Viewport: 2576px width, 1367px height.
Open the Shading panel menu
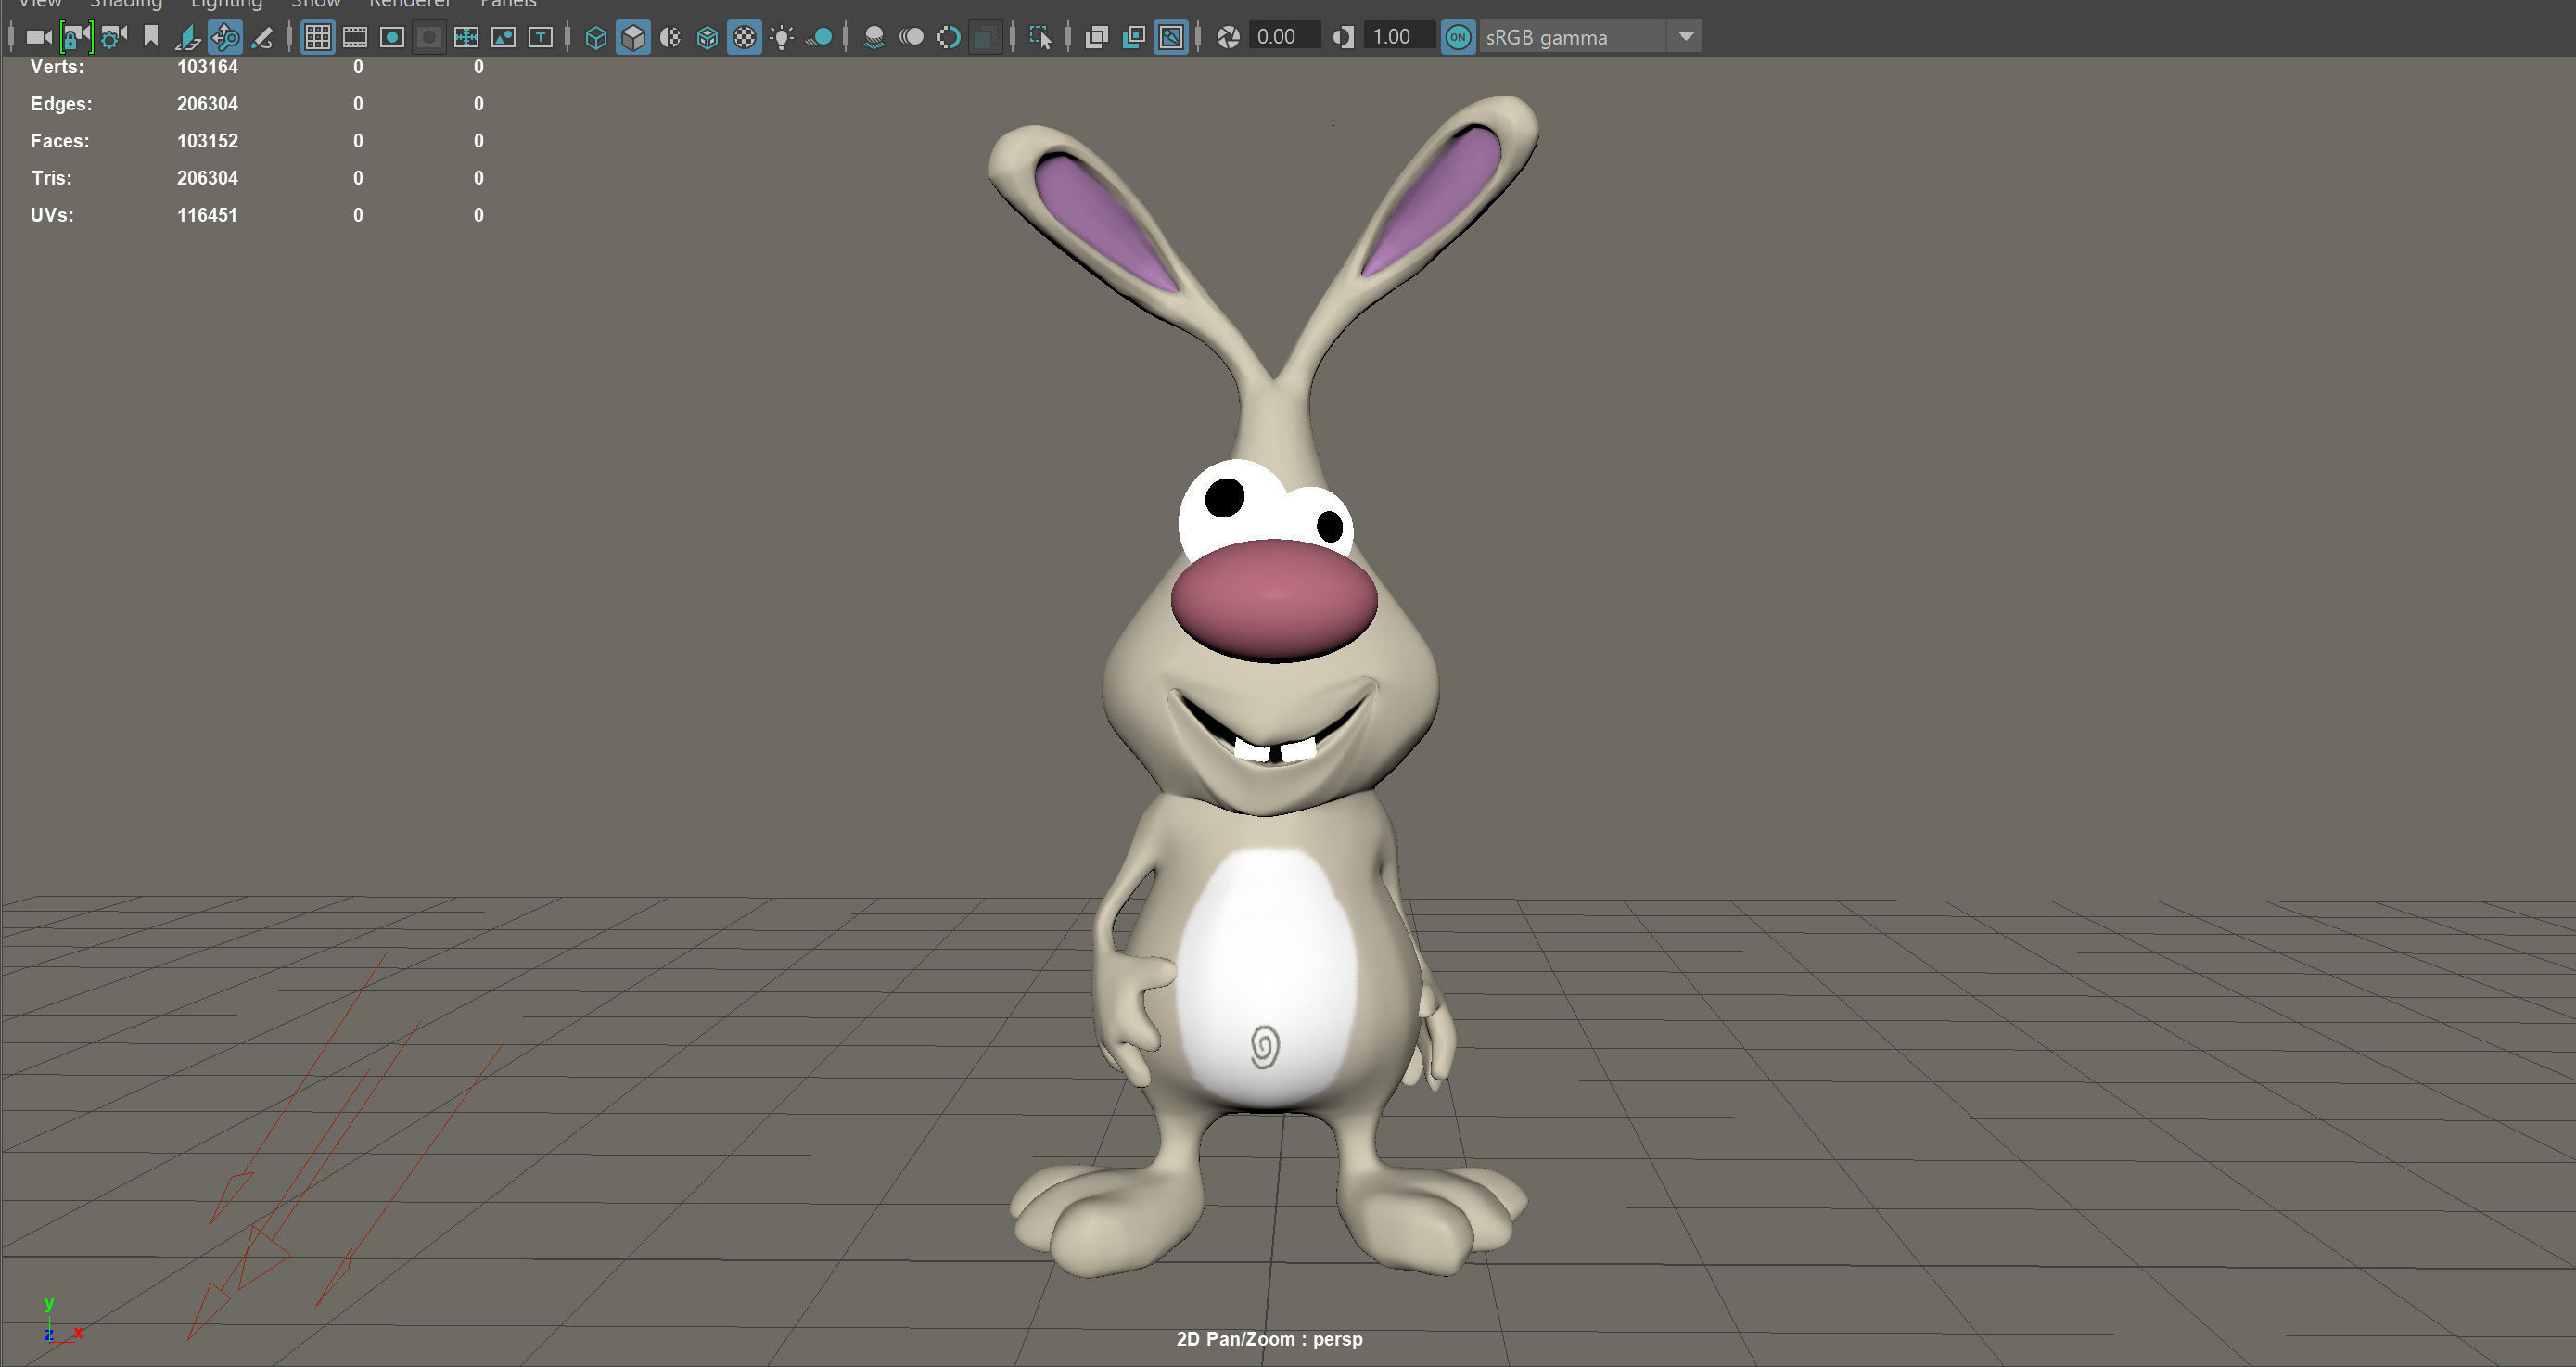(126, 4)
